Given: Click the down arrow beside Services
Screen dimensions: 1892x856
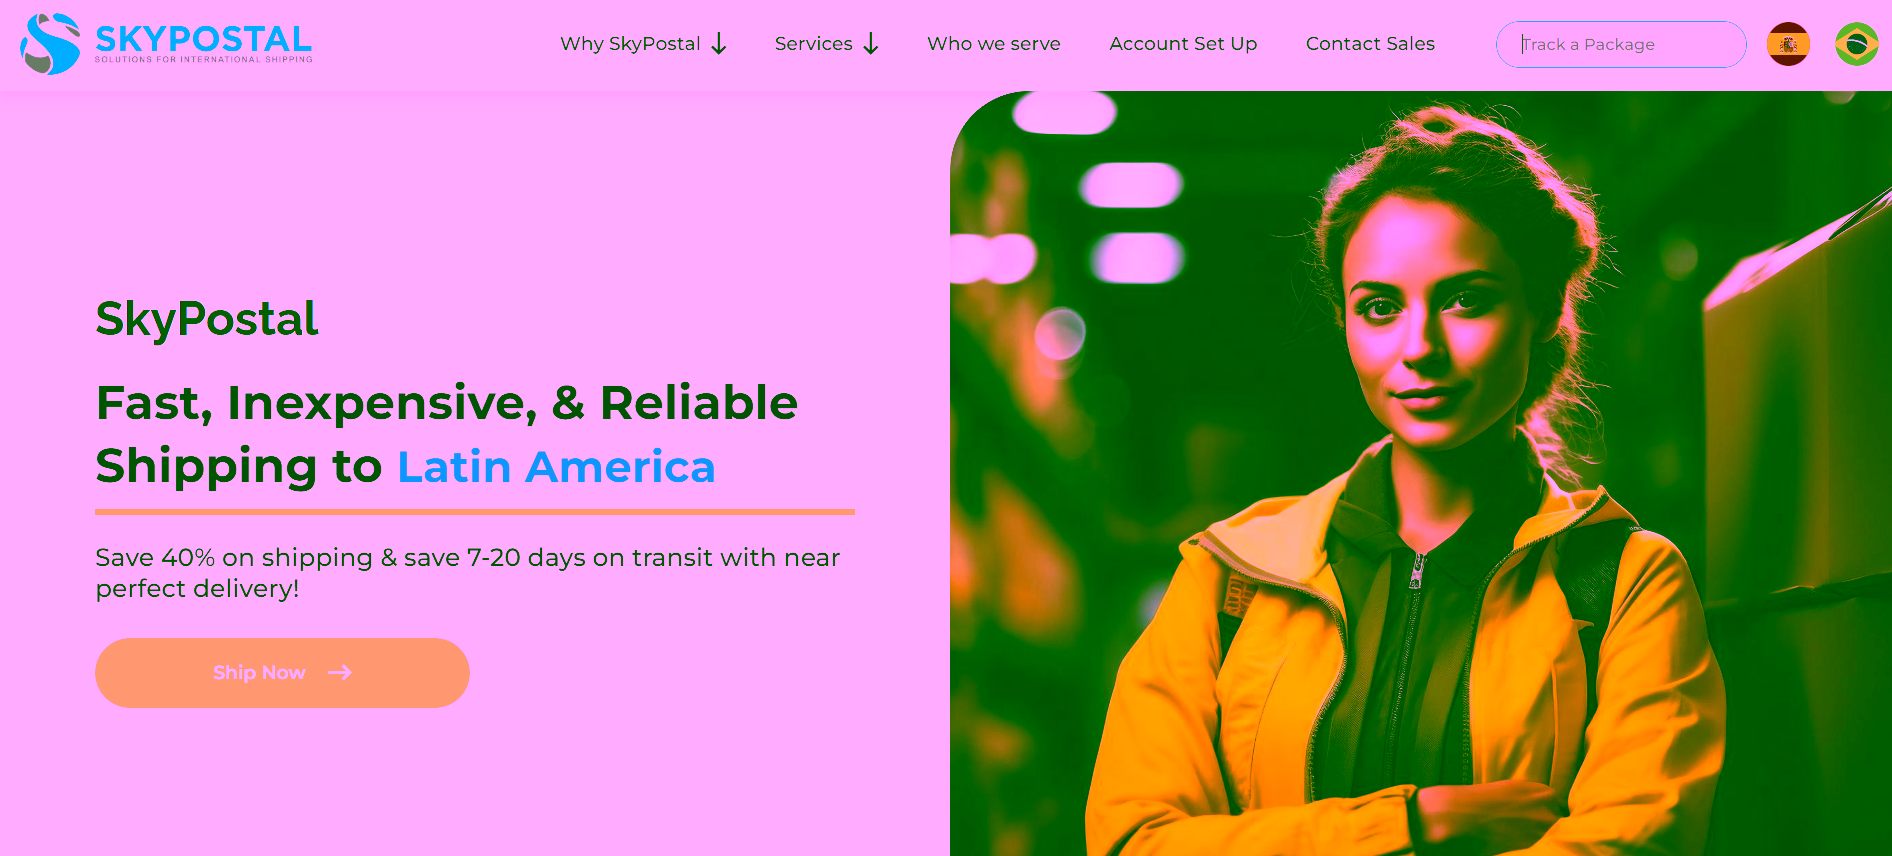Looking at the screenshot, I should pos(871,44).
